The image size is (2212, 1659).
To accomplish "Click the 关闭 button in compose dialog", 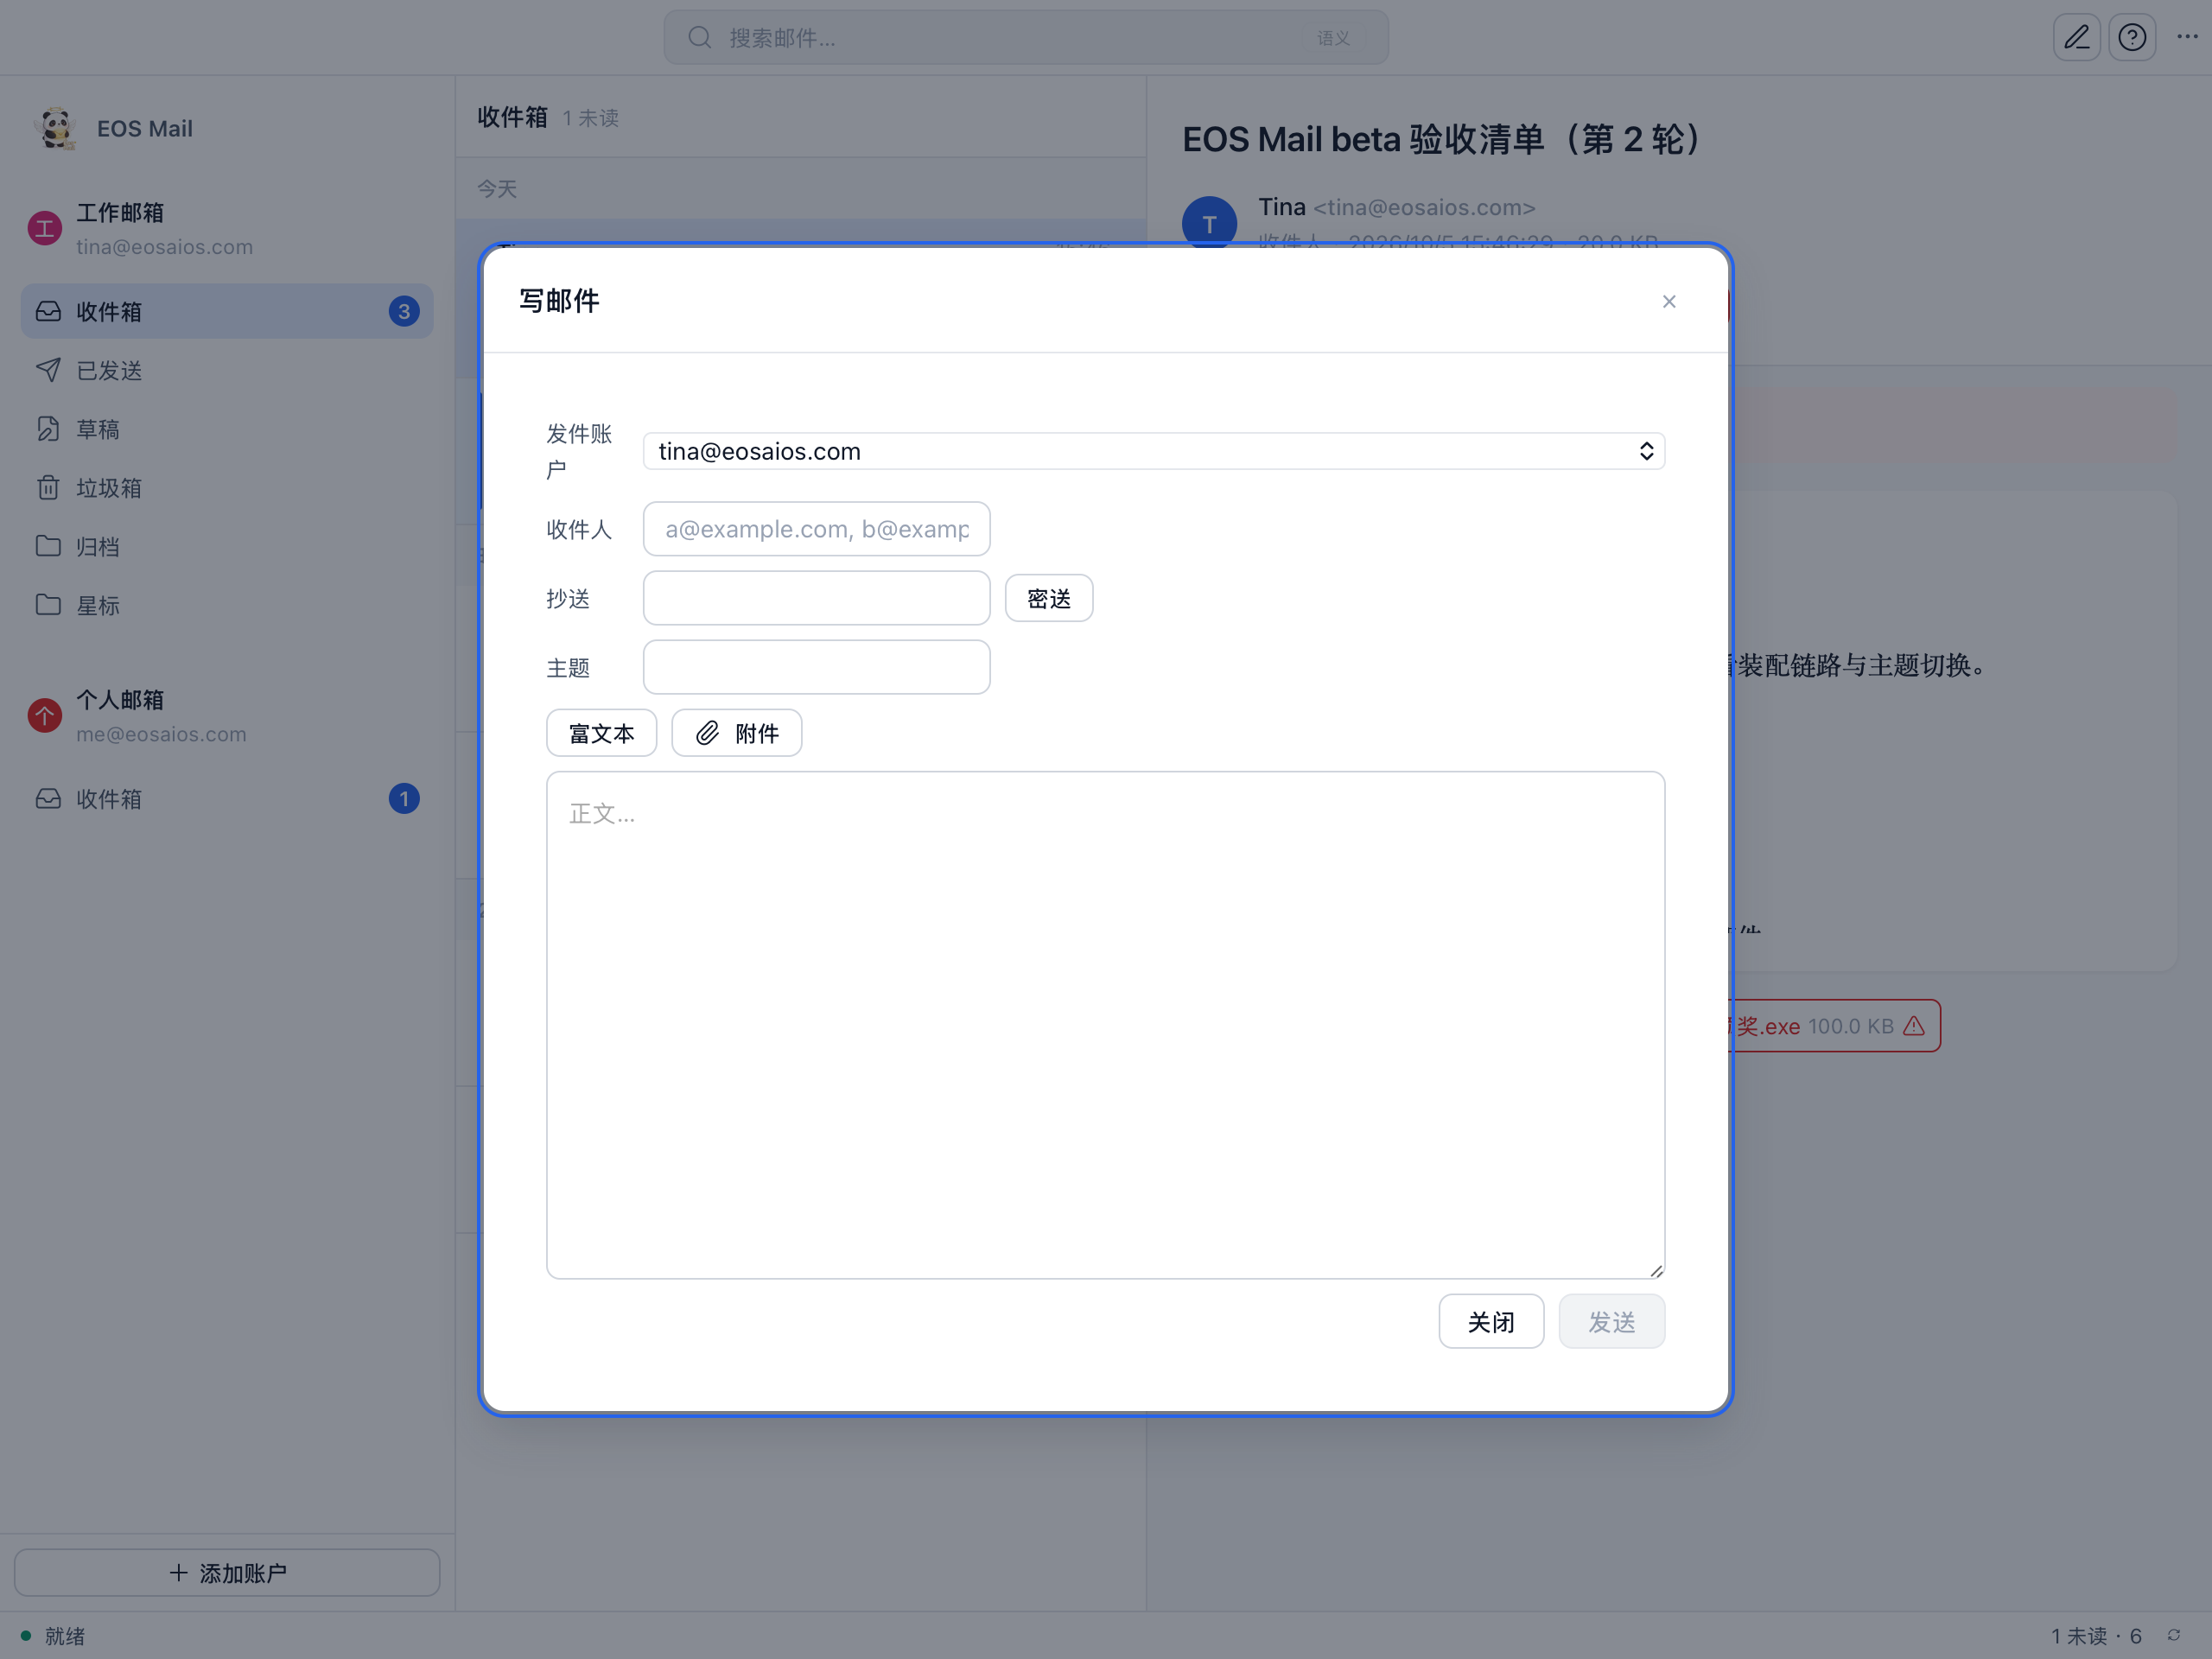I will point(1490,1322).
